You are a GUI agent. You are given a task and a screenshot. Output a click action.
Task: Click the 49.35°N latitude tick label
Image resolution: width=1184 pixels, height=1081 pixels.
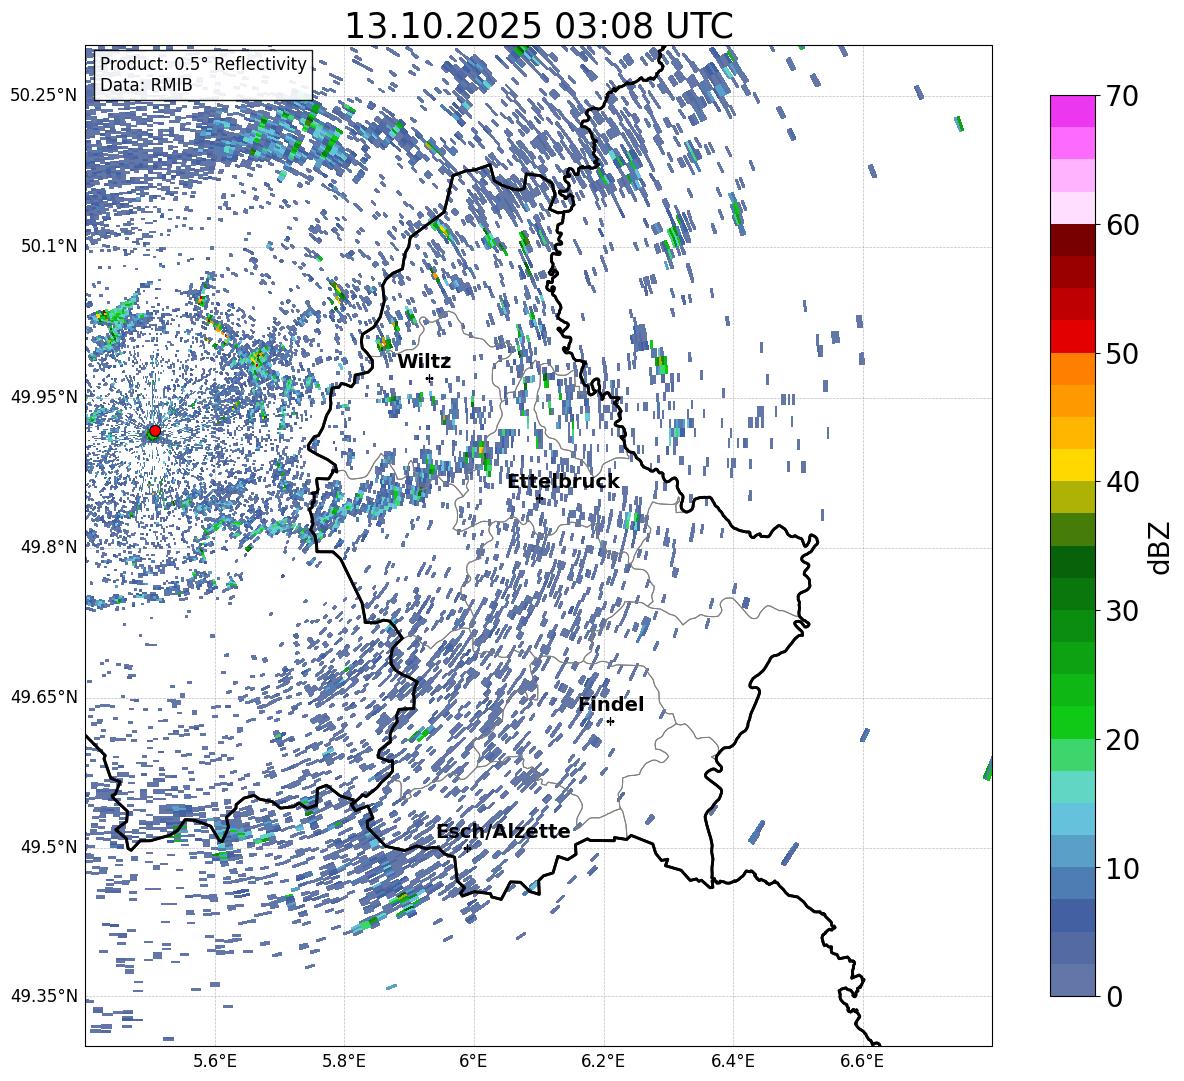[44, 996]
